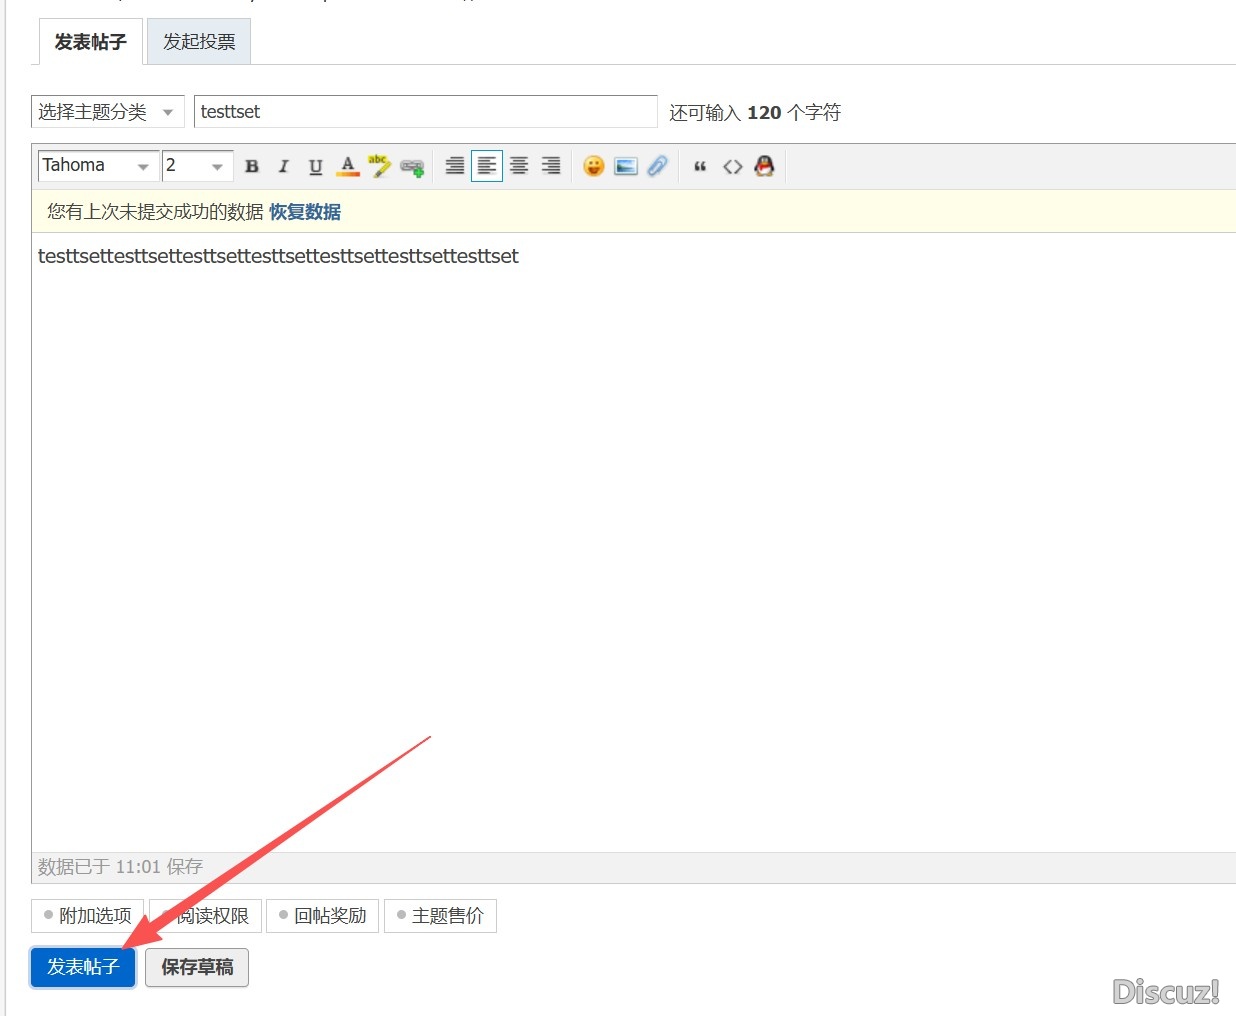The width and height of the screenshot is (1236, 1016).
Task: Attach a file with the paperclip icon
Action: [657, 166]
